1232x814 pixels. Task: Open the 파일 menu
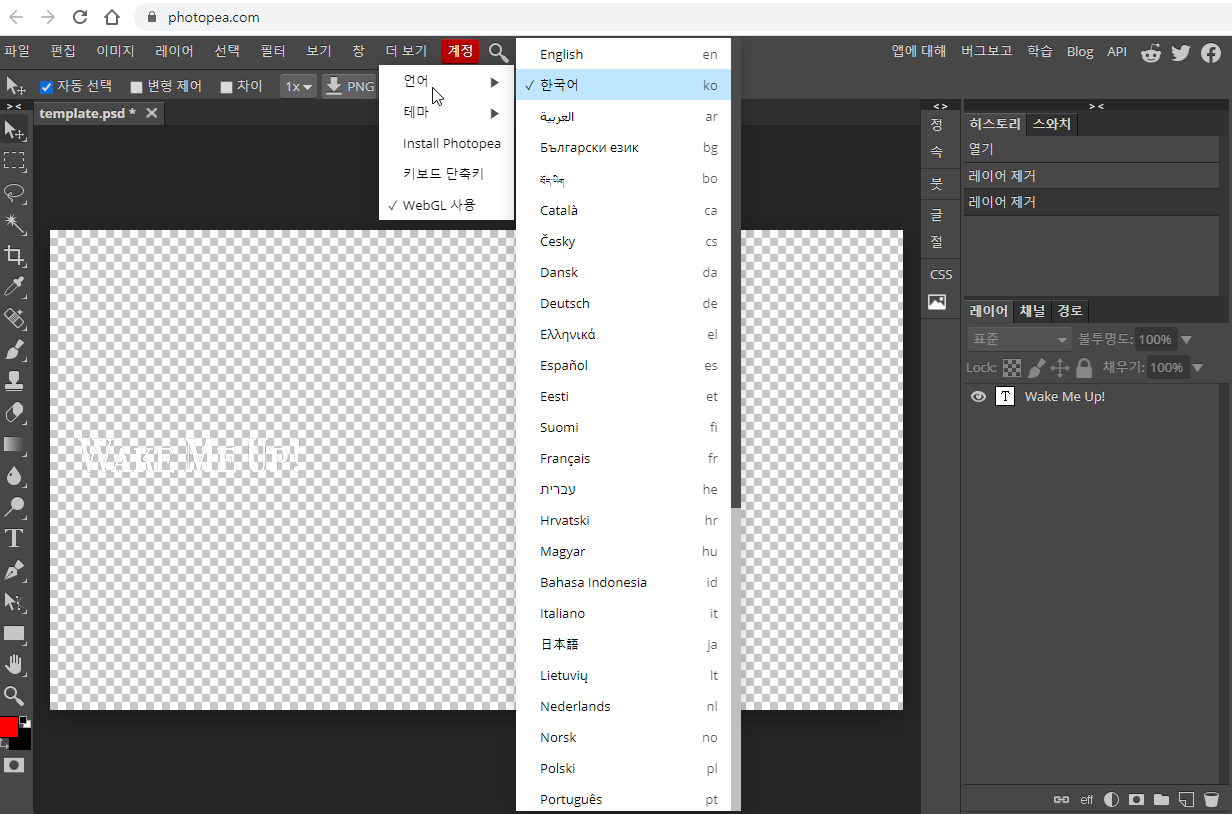(x=17, y=51)
